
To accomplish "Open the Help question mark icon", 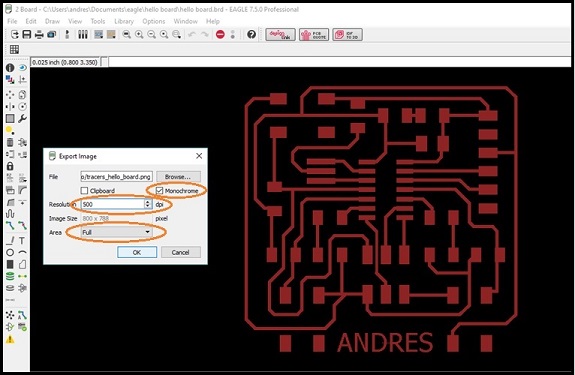I will coord(251,35).
